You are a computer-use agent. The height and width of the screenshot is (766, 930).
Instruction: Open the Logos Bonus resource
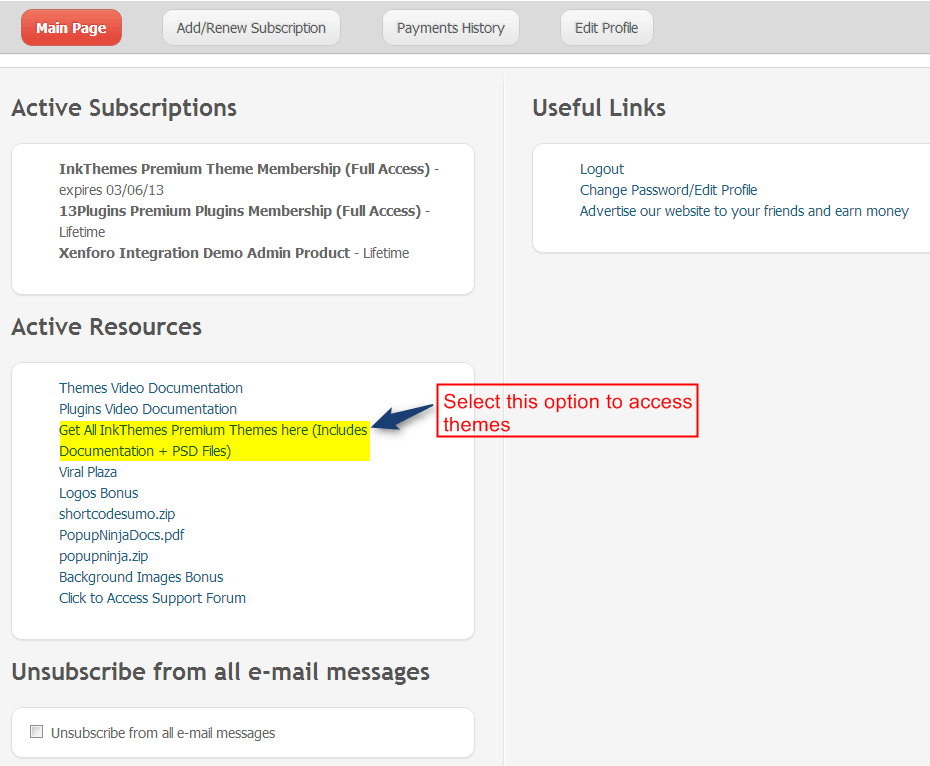[x=98, y=493]
